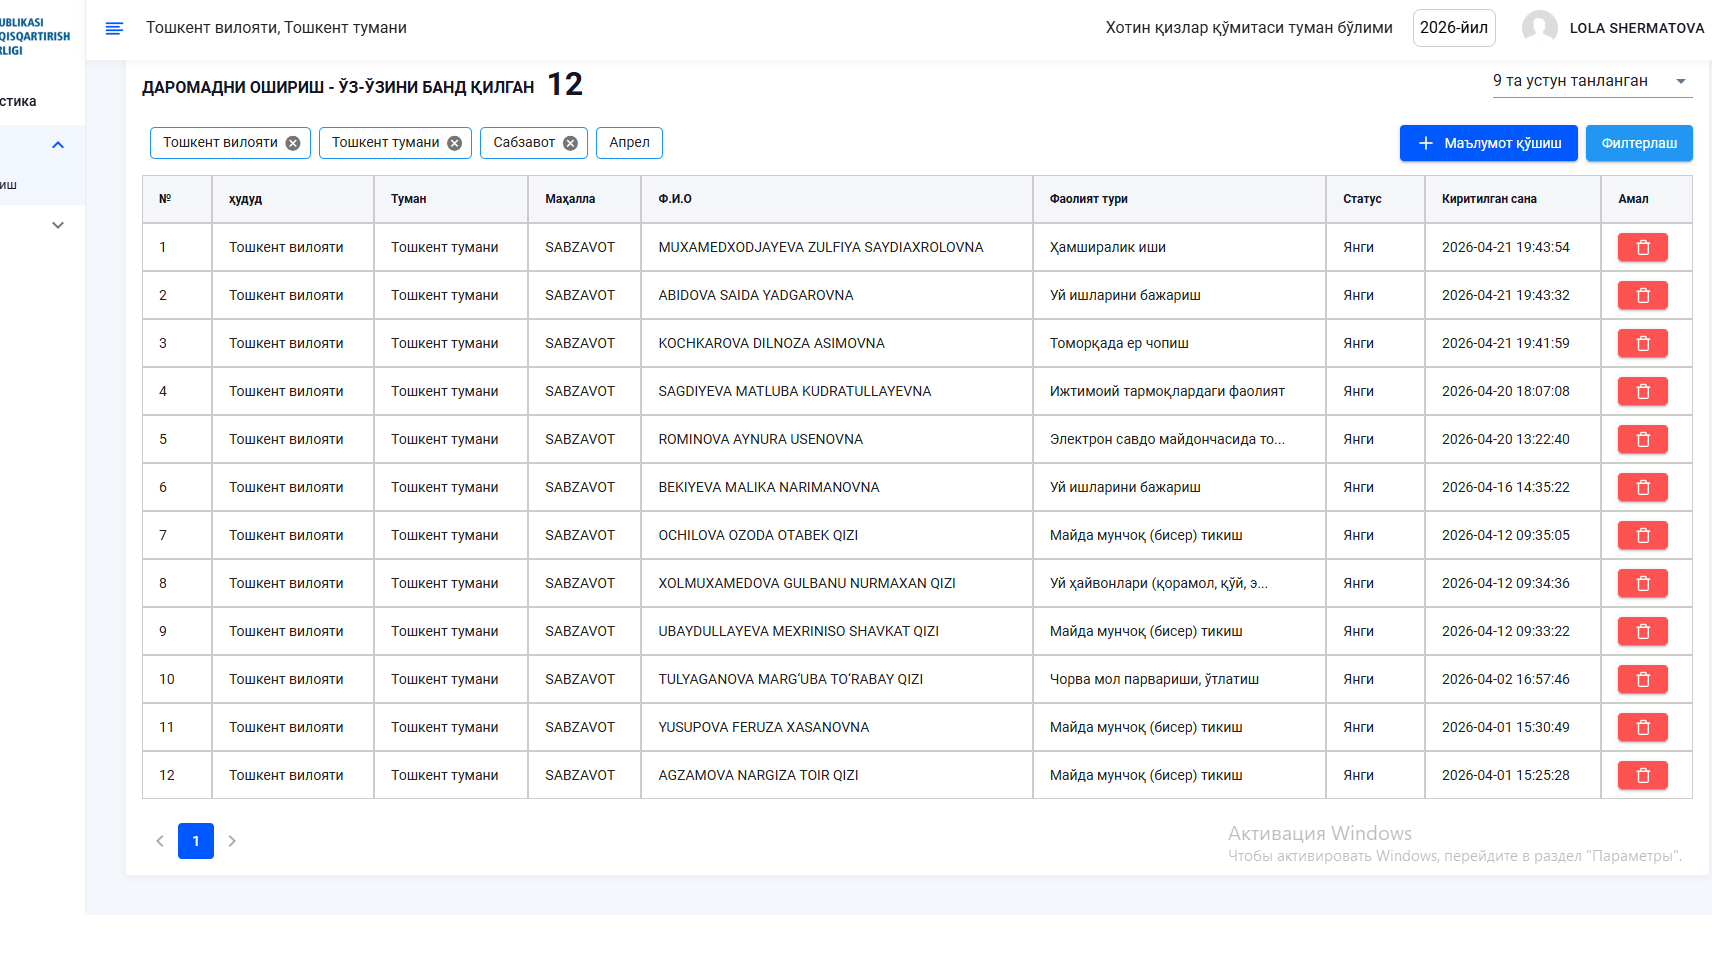Click the Маълумот қўшиш button
Viewport: 1712px width, 955px height.
pyautogui.click(x=1488, y=143)
